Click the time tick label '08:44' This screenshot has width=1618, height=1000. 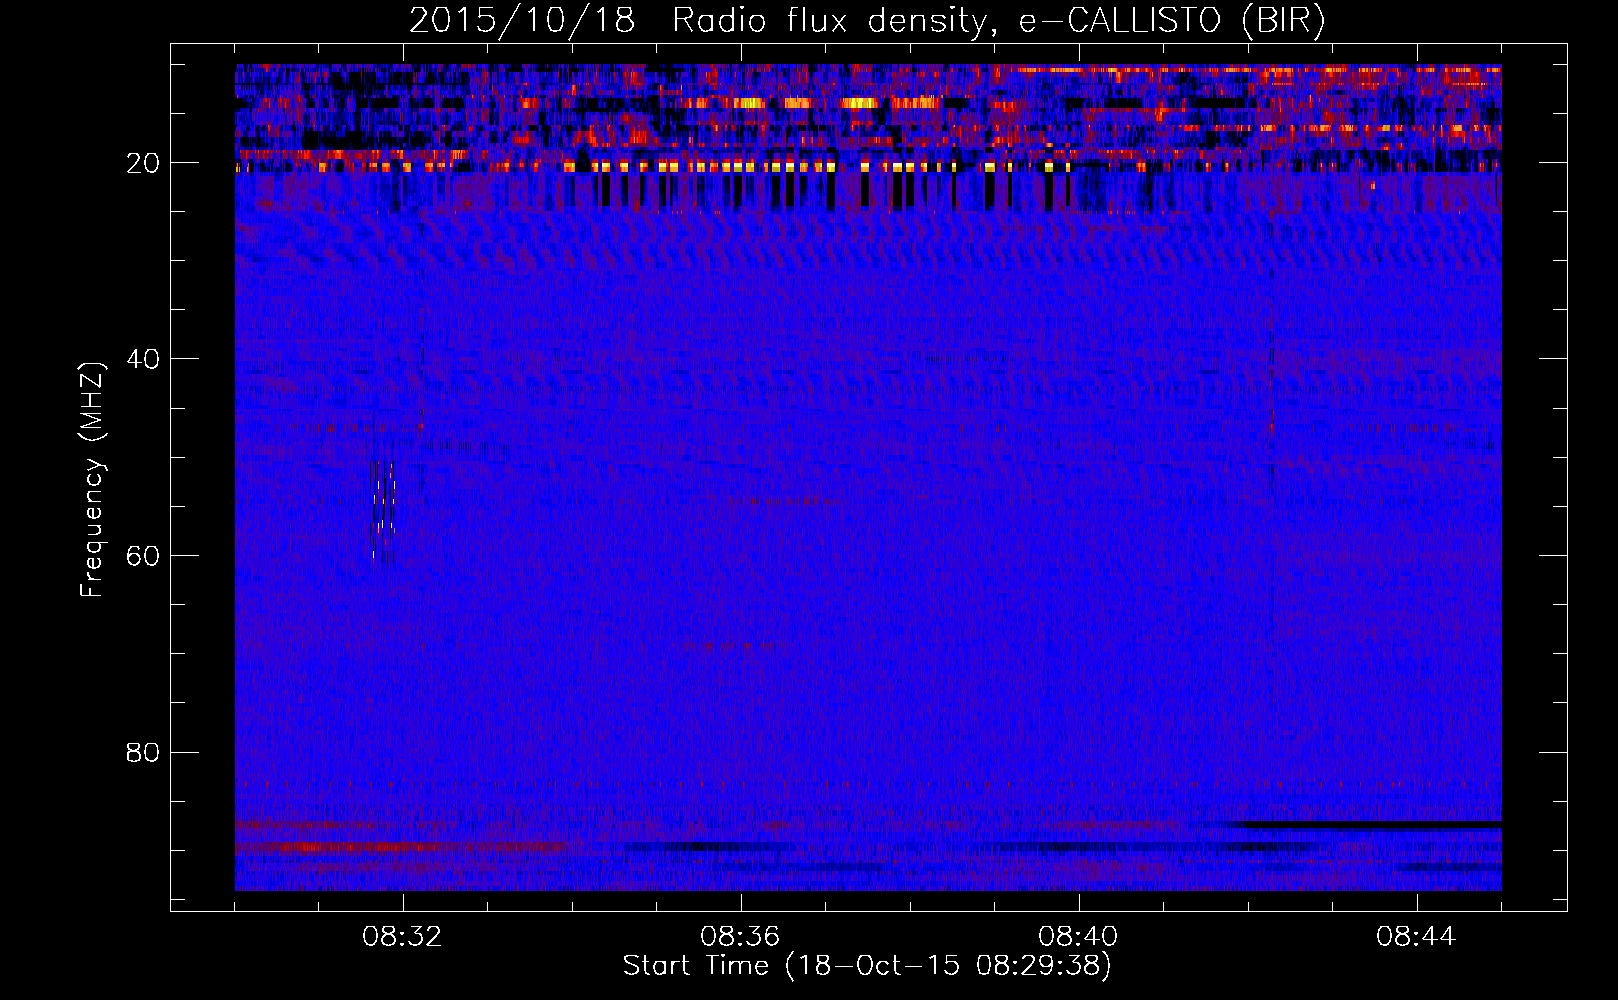click(x=1416, y=937)
